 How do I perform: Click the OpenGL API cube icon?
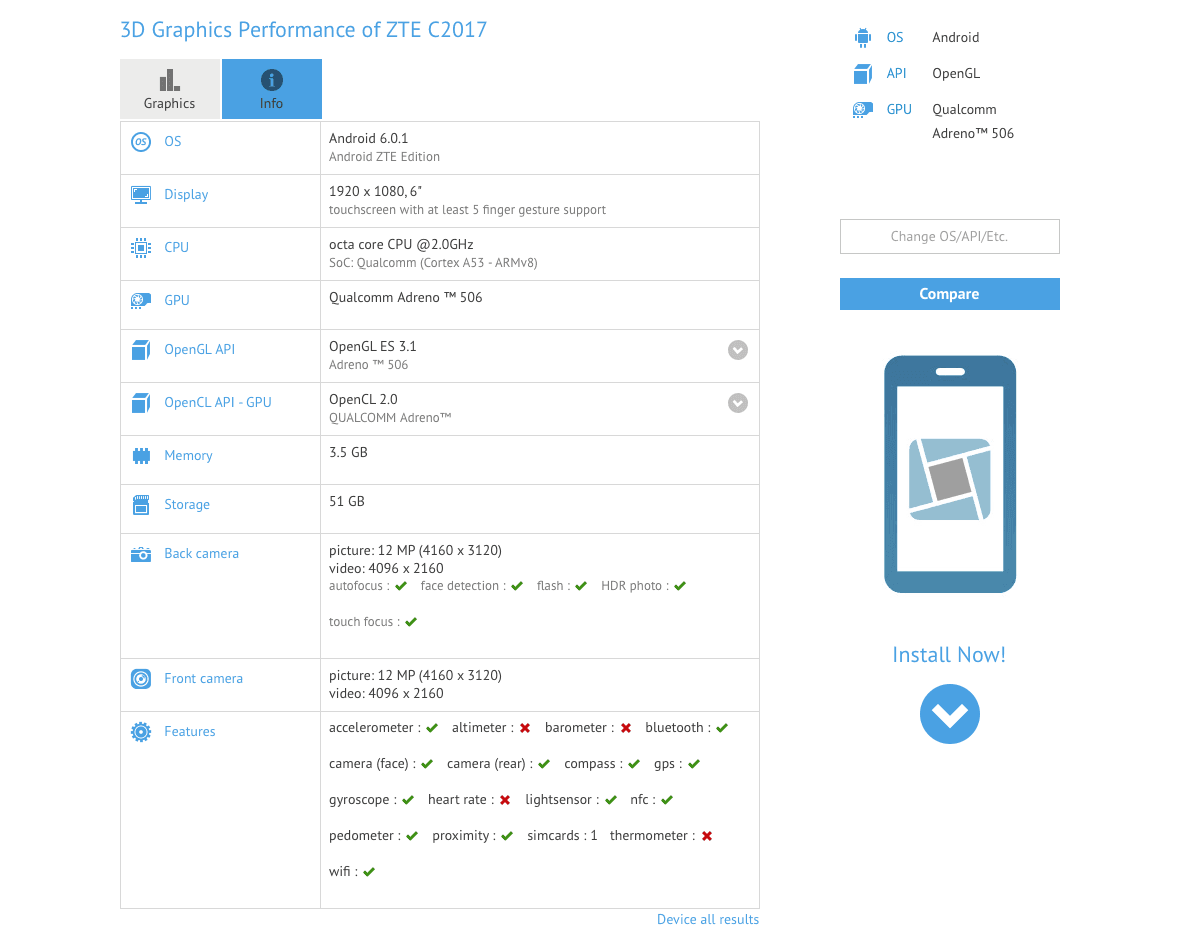[x=141, y=350]
